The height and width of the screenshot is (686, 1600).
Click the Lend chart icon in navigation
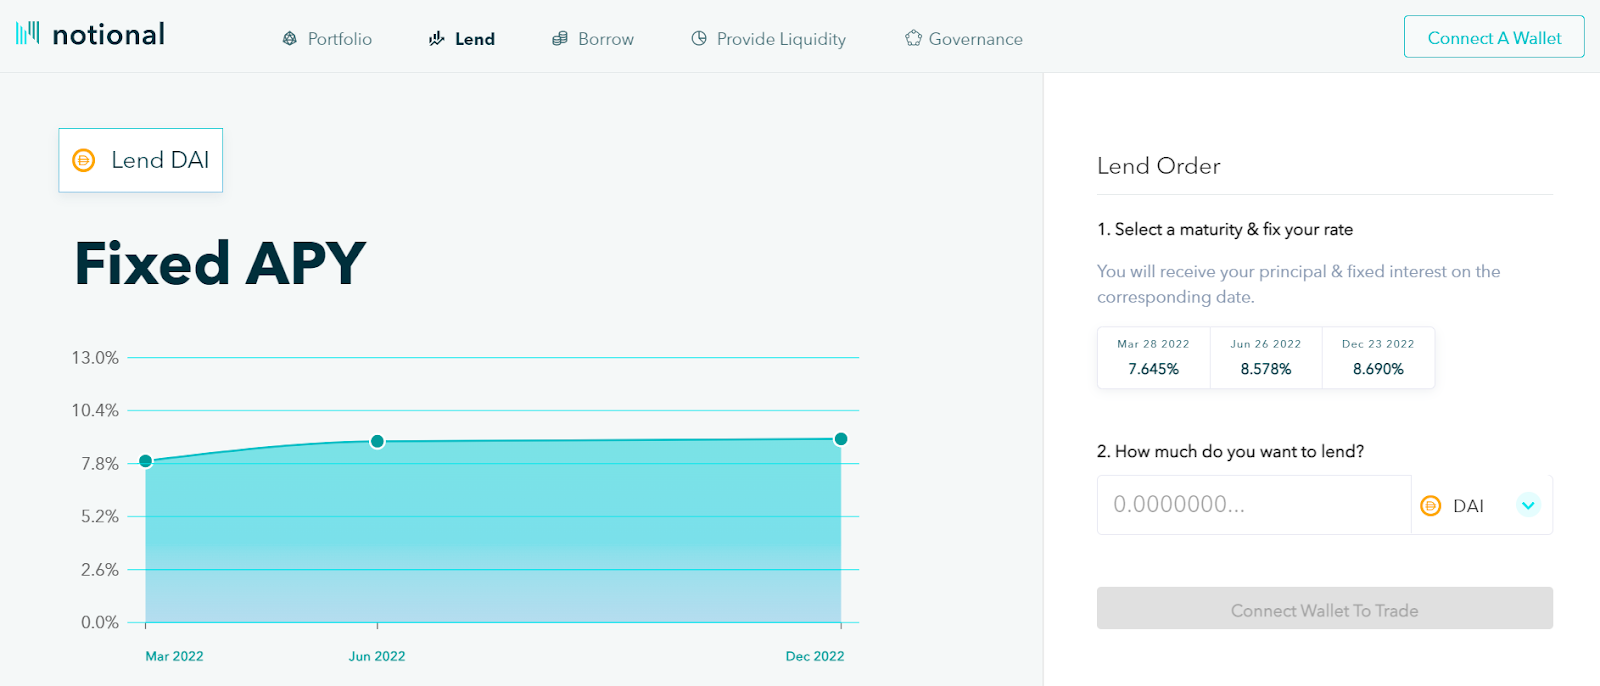click(x=437, y=38)
